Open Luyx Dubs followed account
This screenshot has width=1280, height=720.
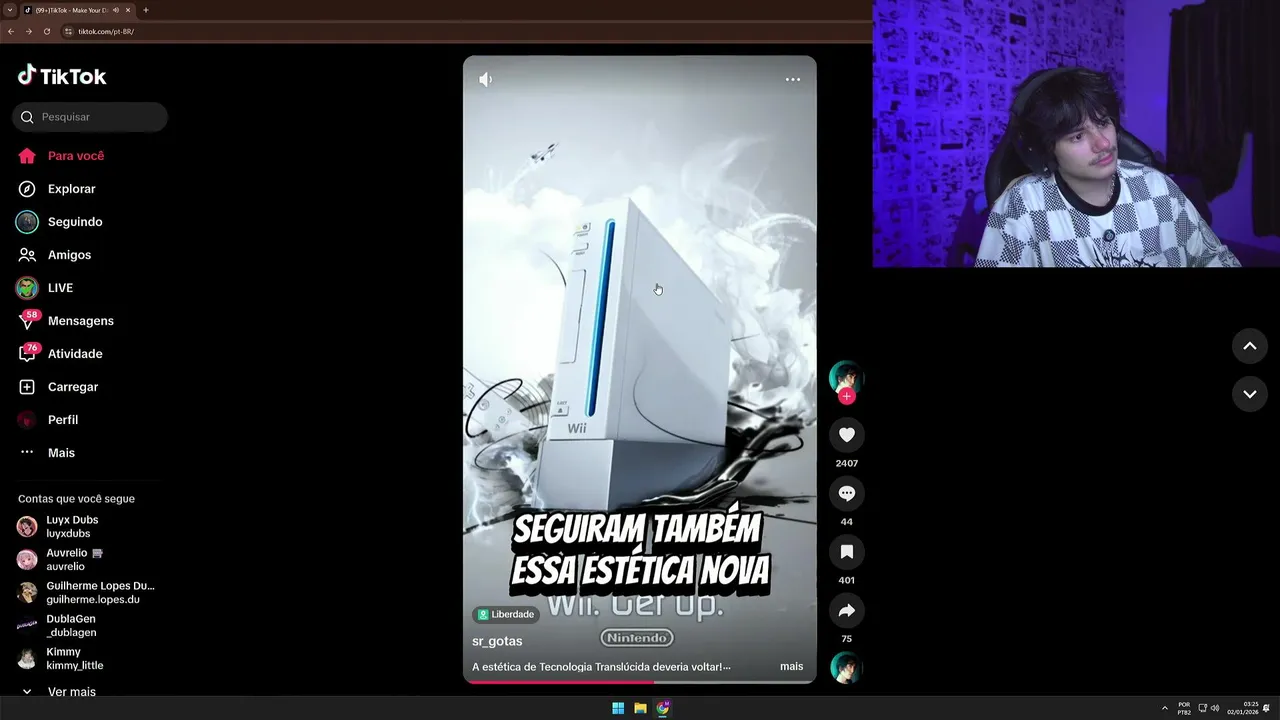pos(58,527)
